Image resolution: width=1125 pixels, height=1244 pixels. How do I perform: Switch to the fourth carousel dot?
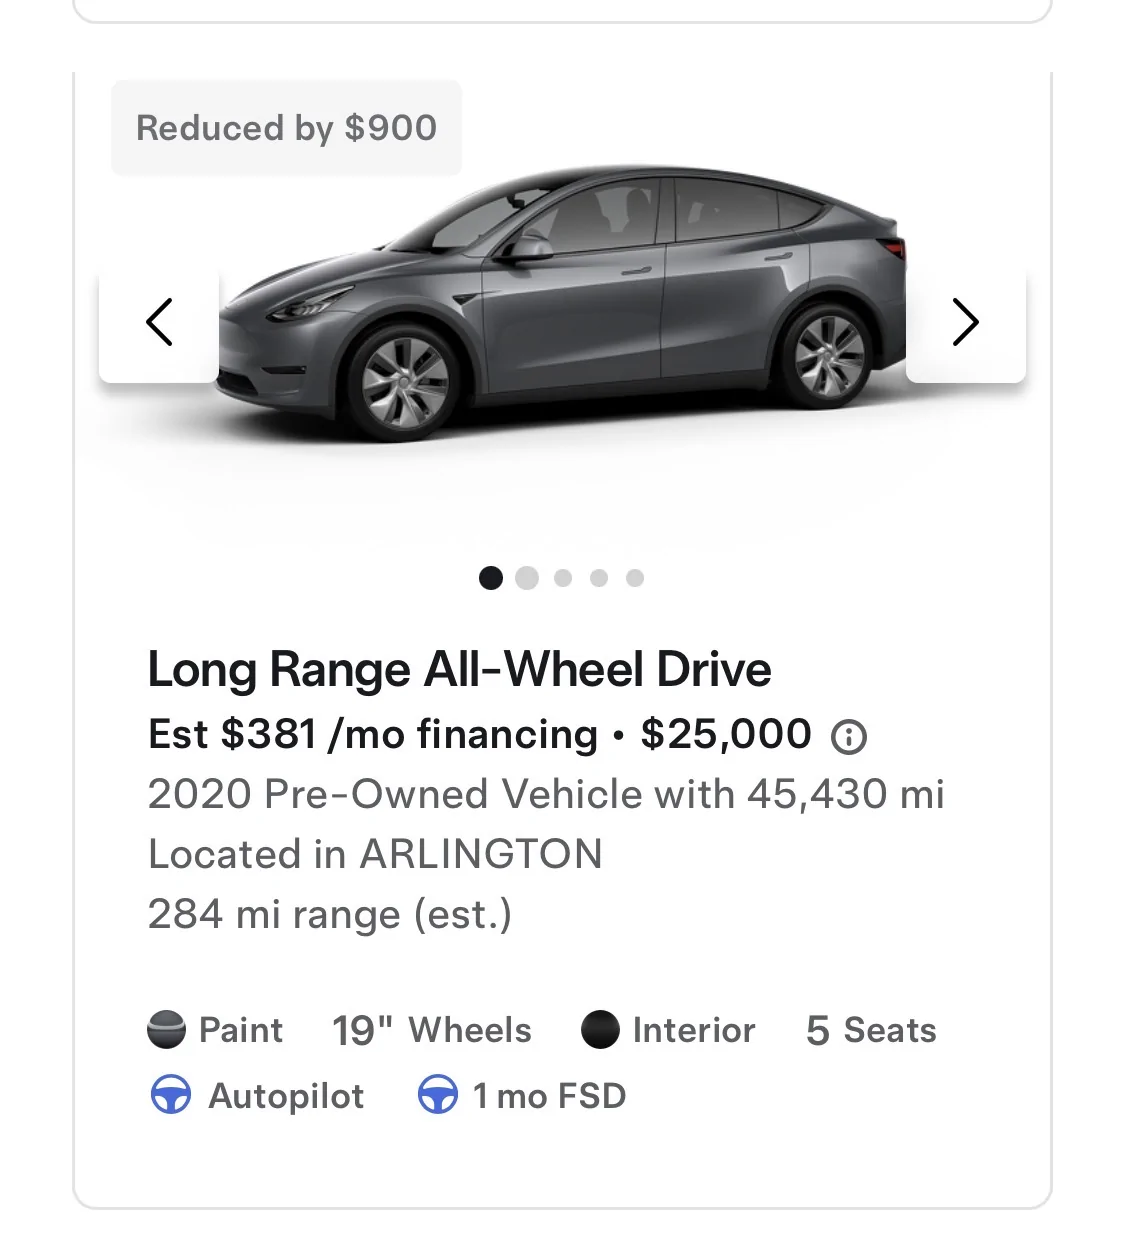[599, 578]
